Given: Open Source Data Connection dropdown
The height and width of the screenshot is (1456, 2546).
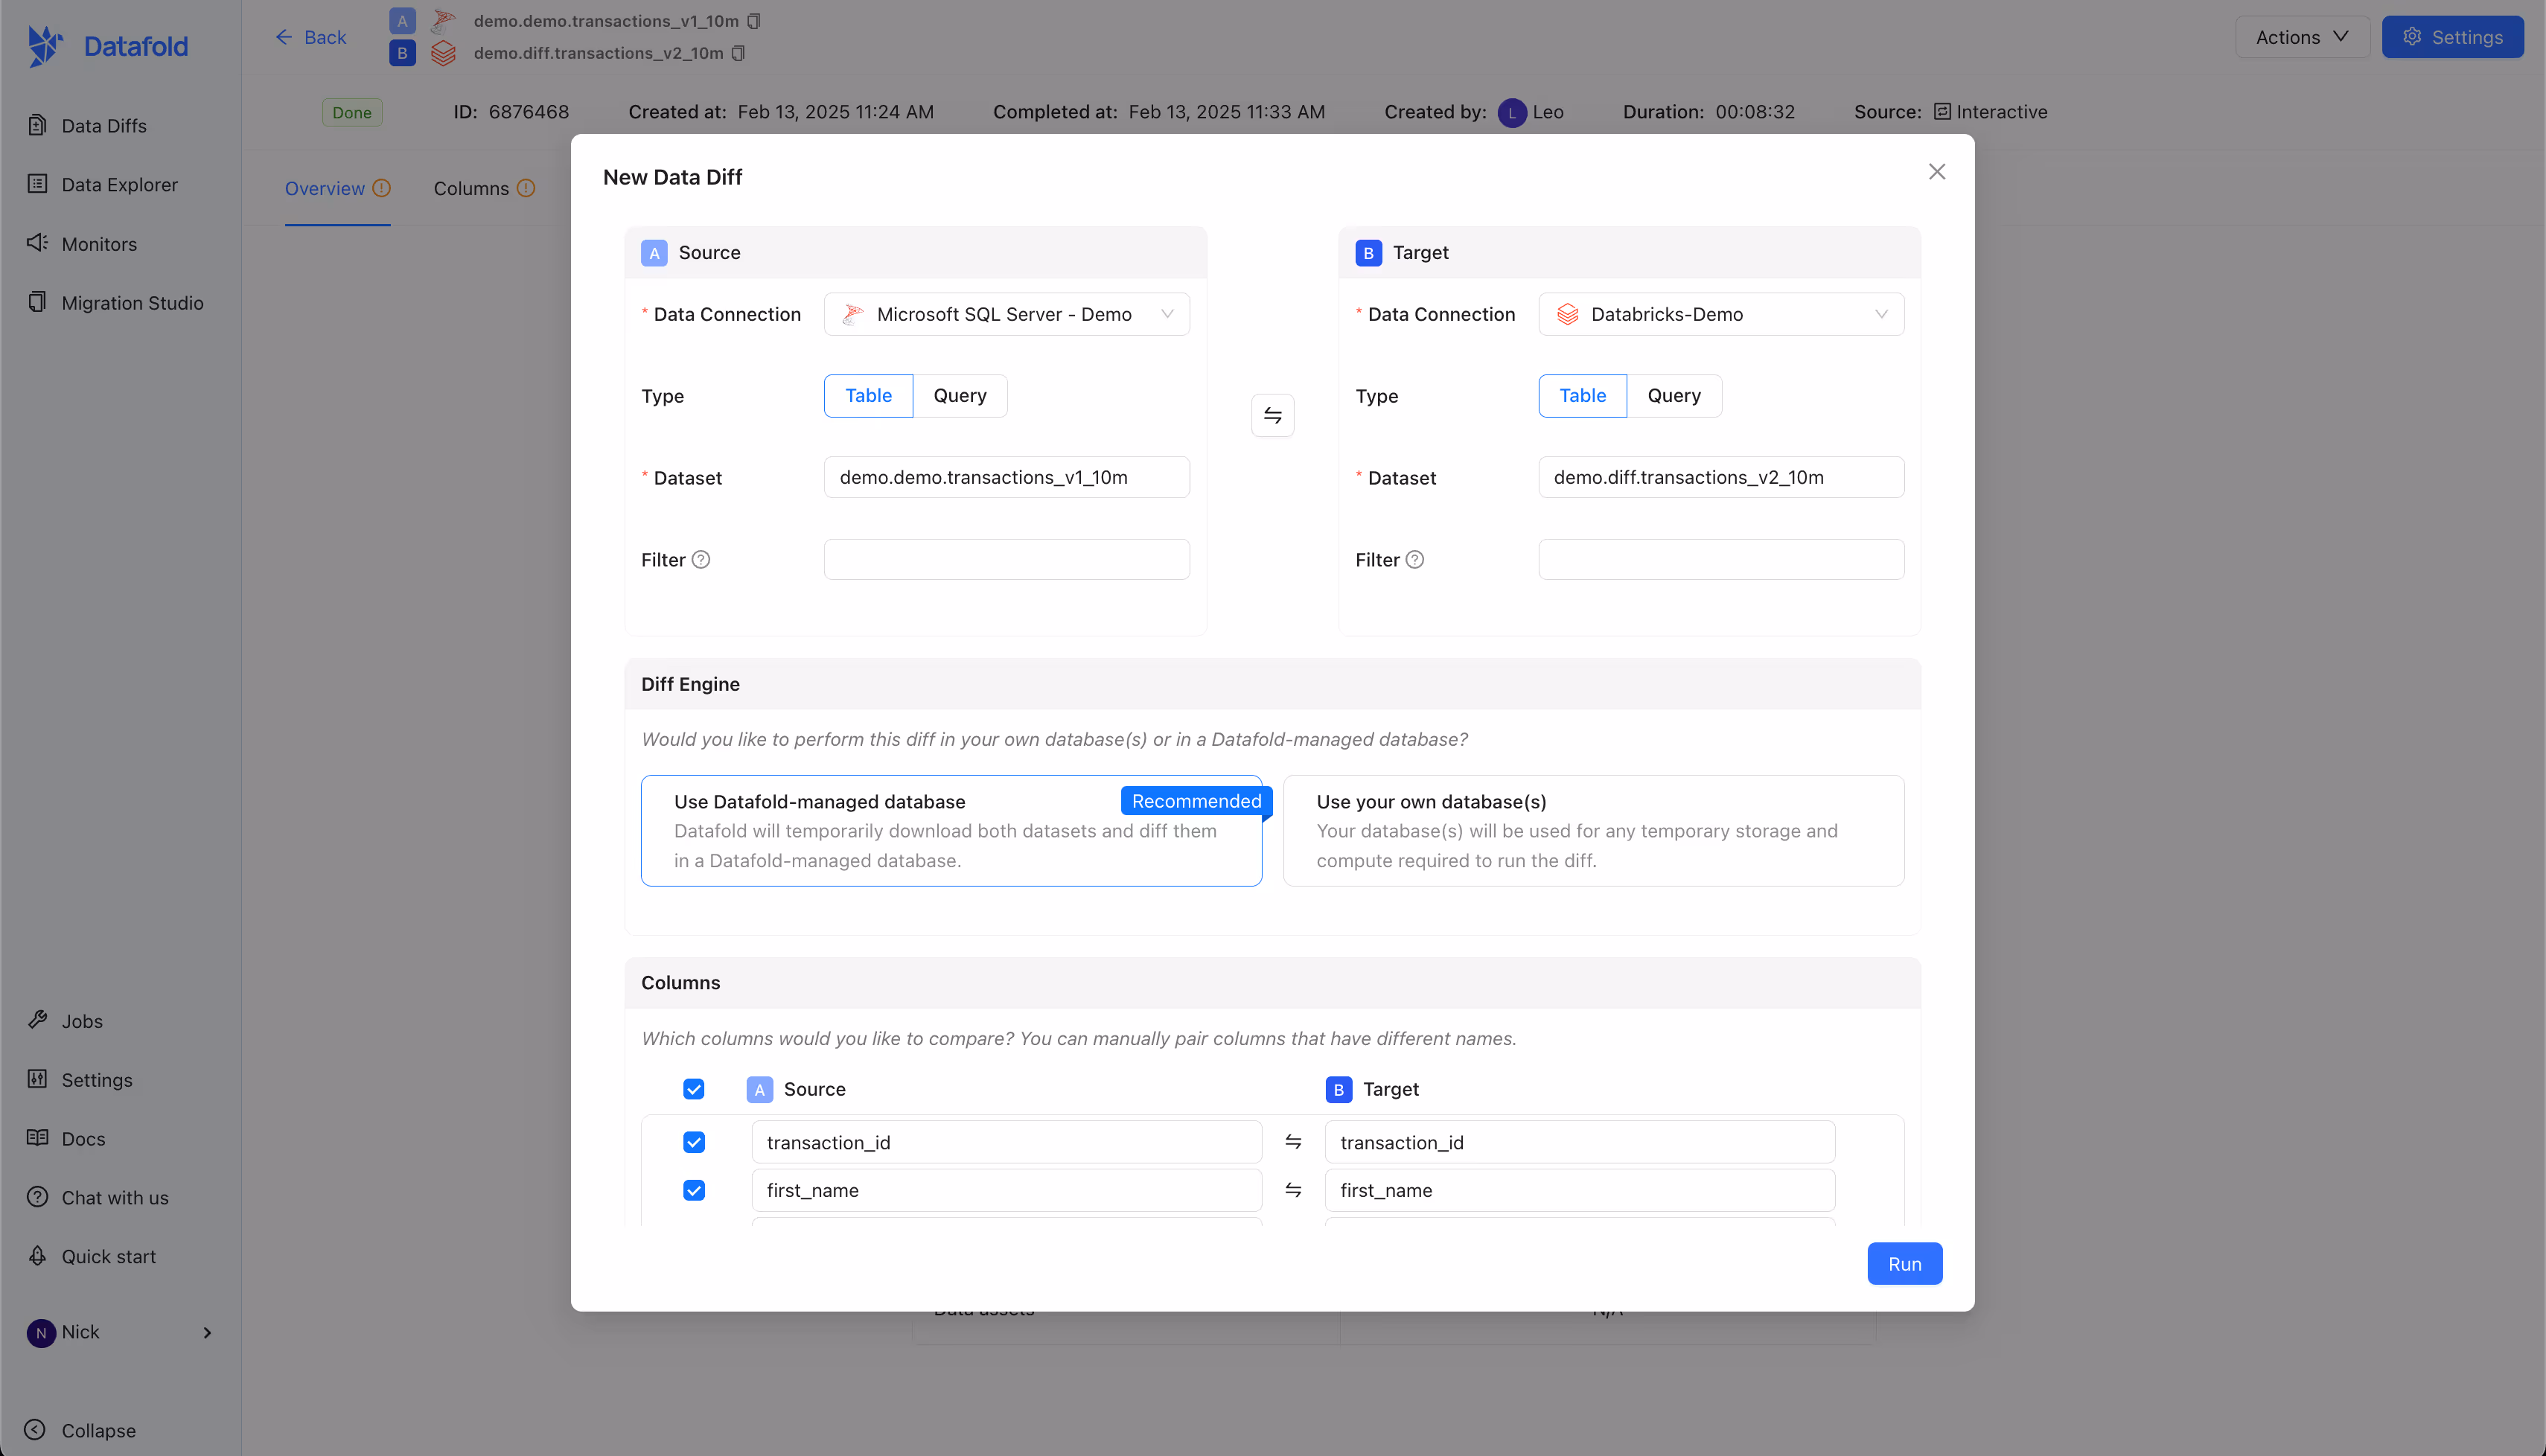Looking at the screenshot, I should [1007, 314].
